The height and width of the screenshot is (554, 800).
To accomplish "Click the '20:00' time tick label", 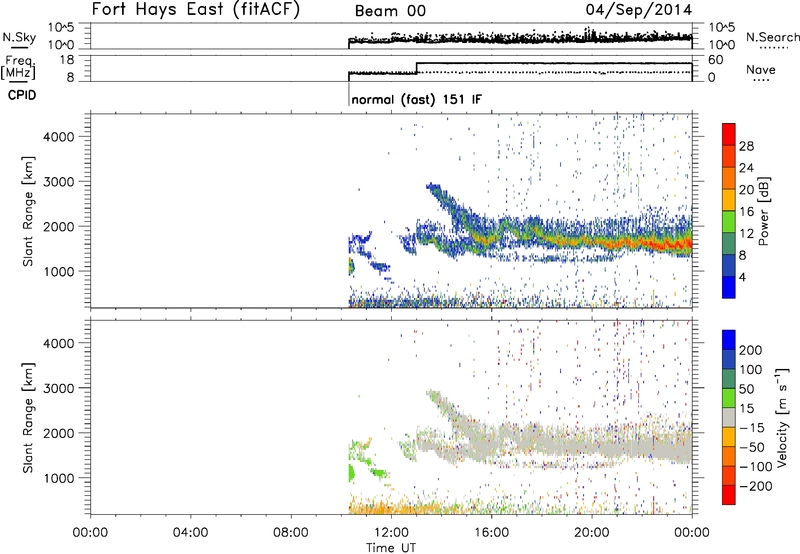I will click(x=591, y=533).
